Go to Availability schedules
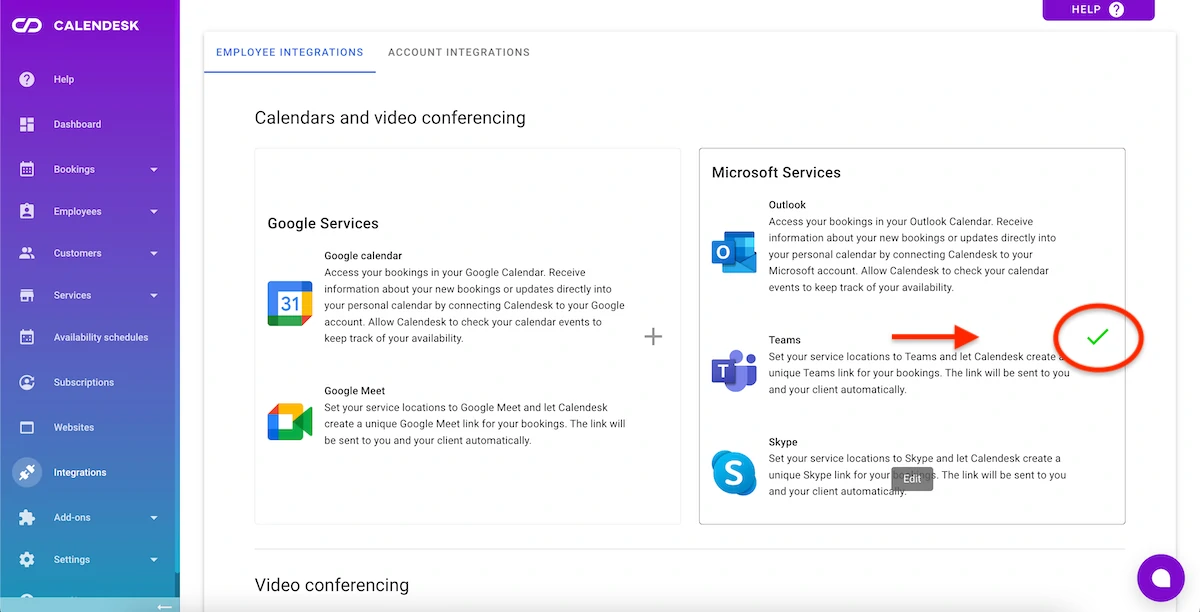The width and height of the screenshot is (1200, 612). click(100, 338)
